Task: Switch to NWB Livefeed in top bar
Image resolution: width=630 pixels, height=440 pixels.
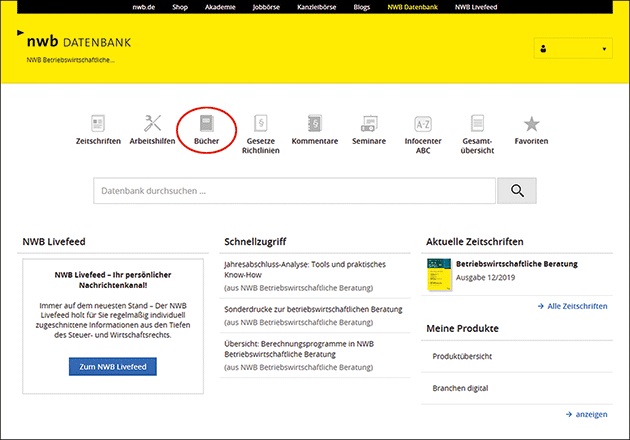Action: [478, 6]
